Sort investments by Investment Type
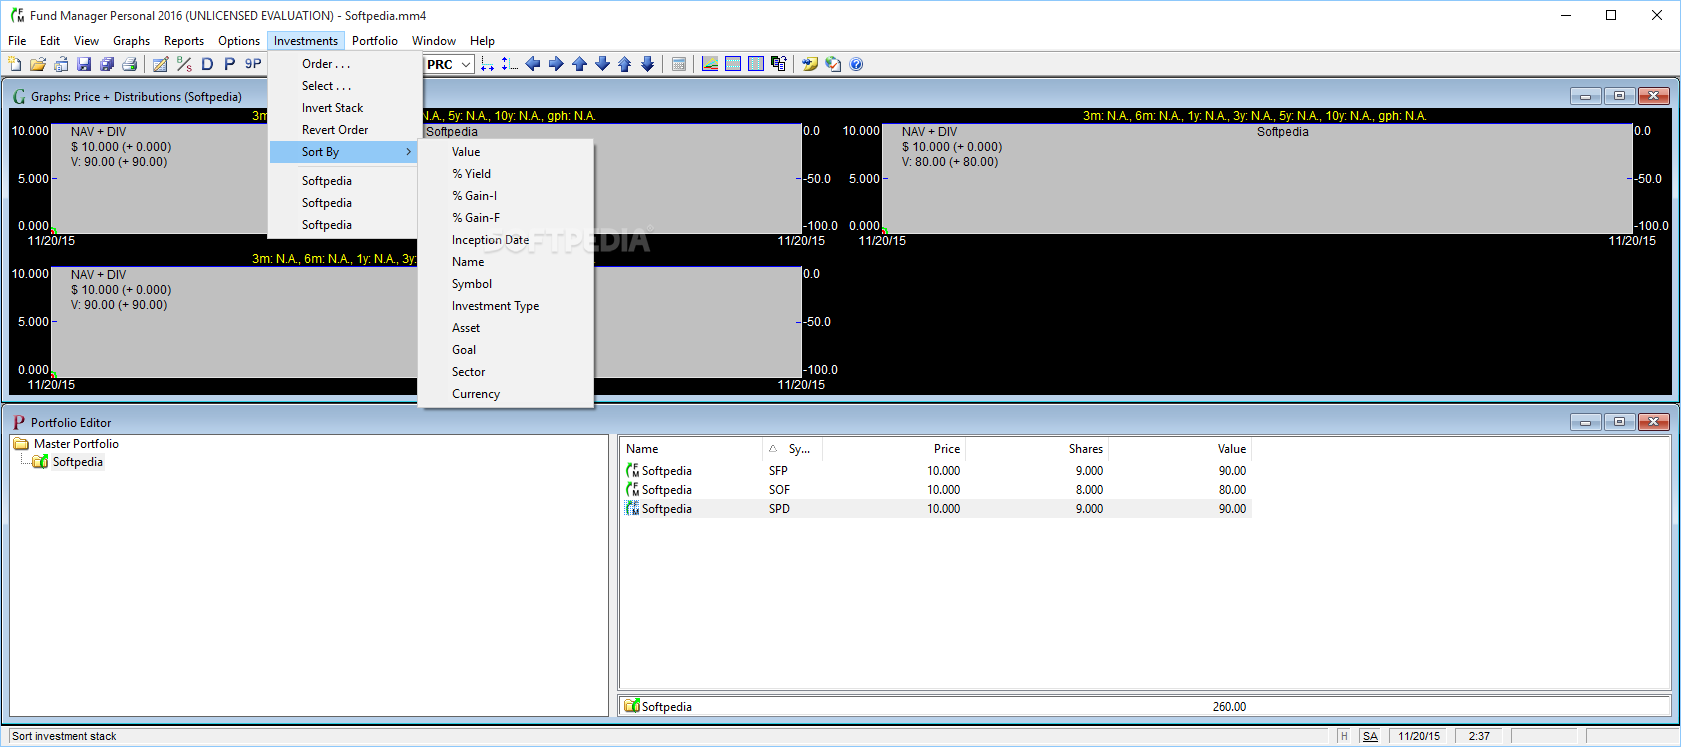This screenshot has width=1681, height=747. [506, 306]
